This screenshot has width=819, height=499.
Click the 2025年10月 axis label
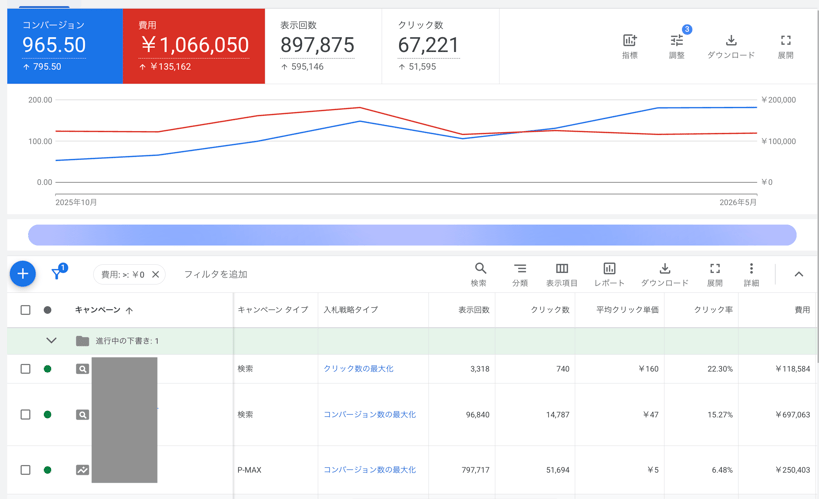76,202
